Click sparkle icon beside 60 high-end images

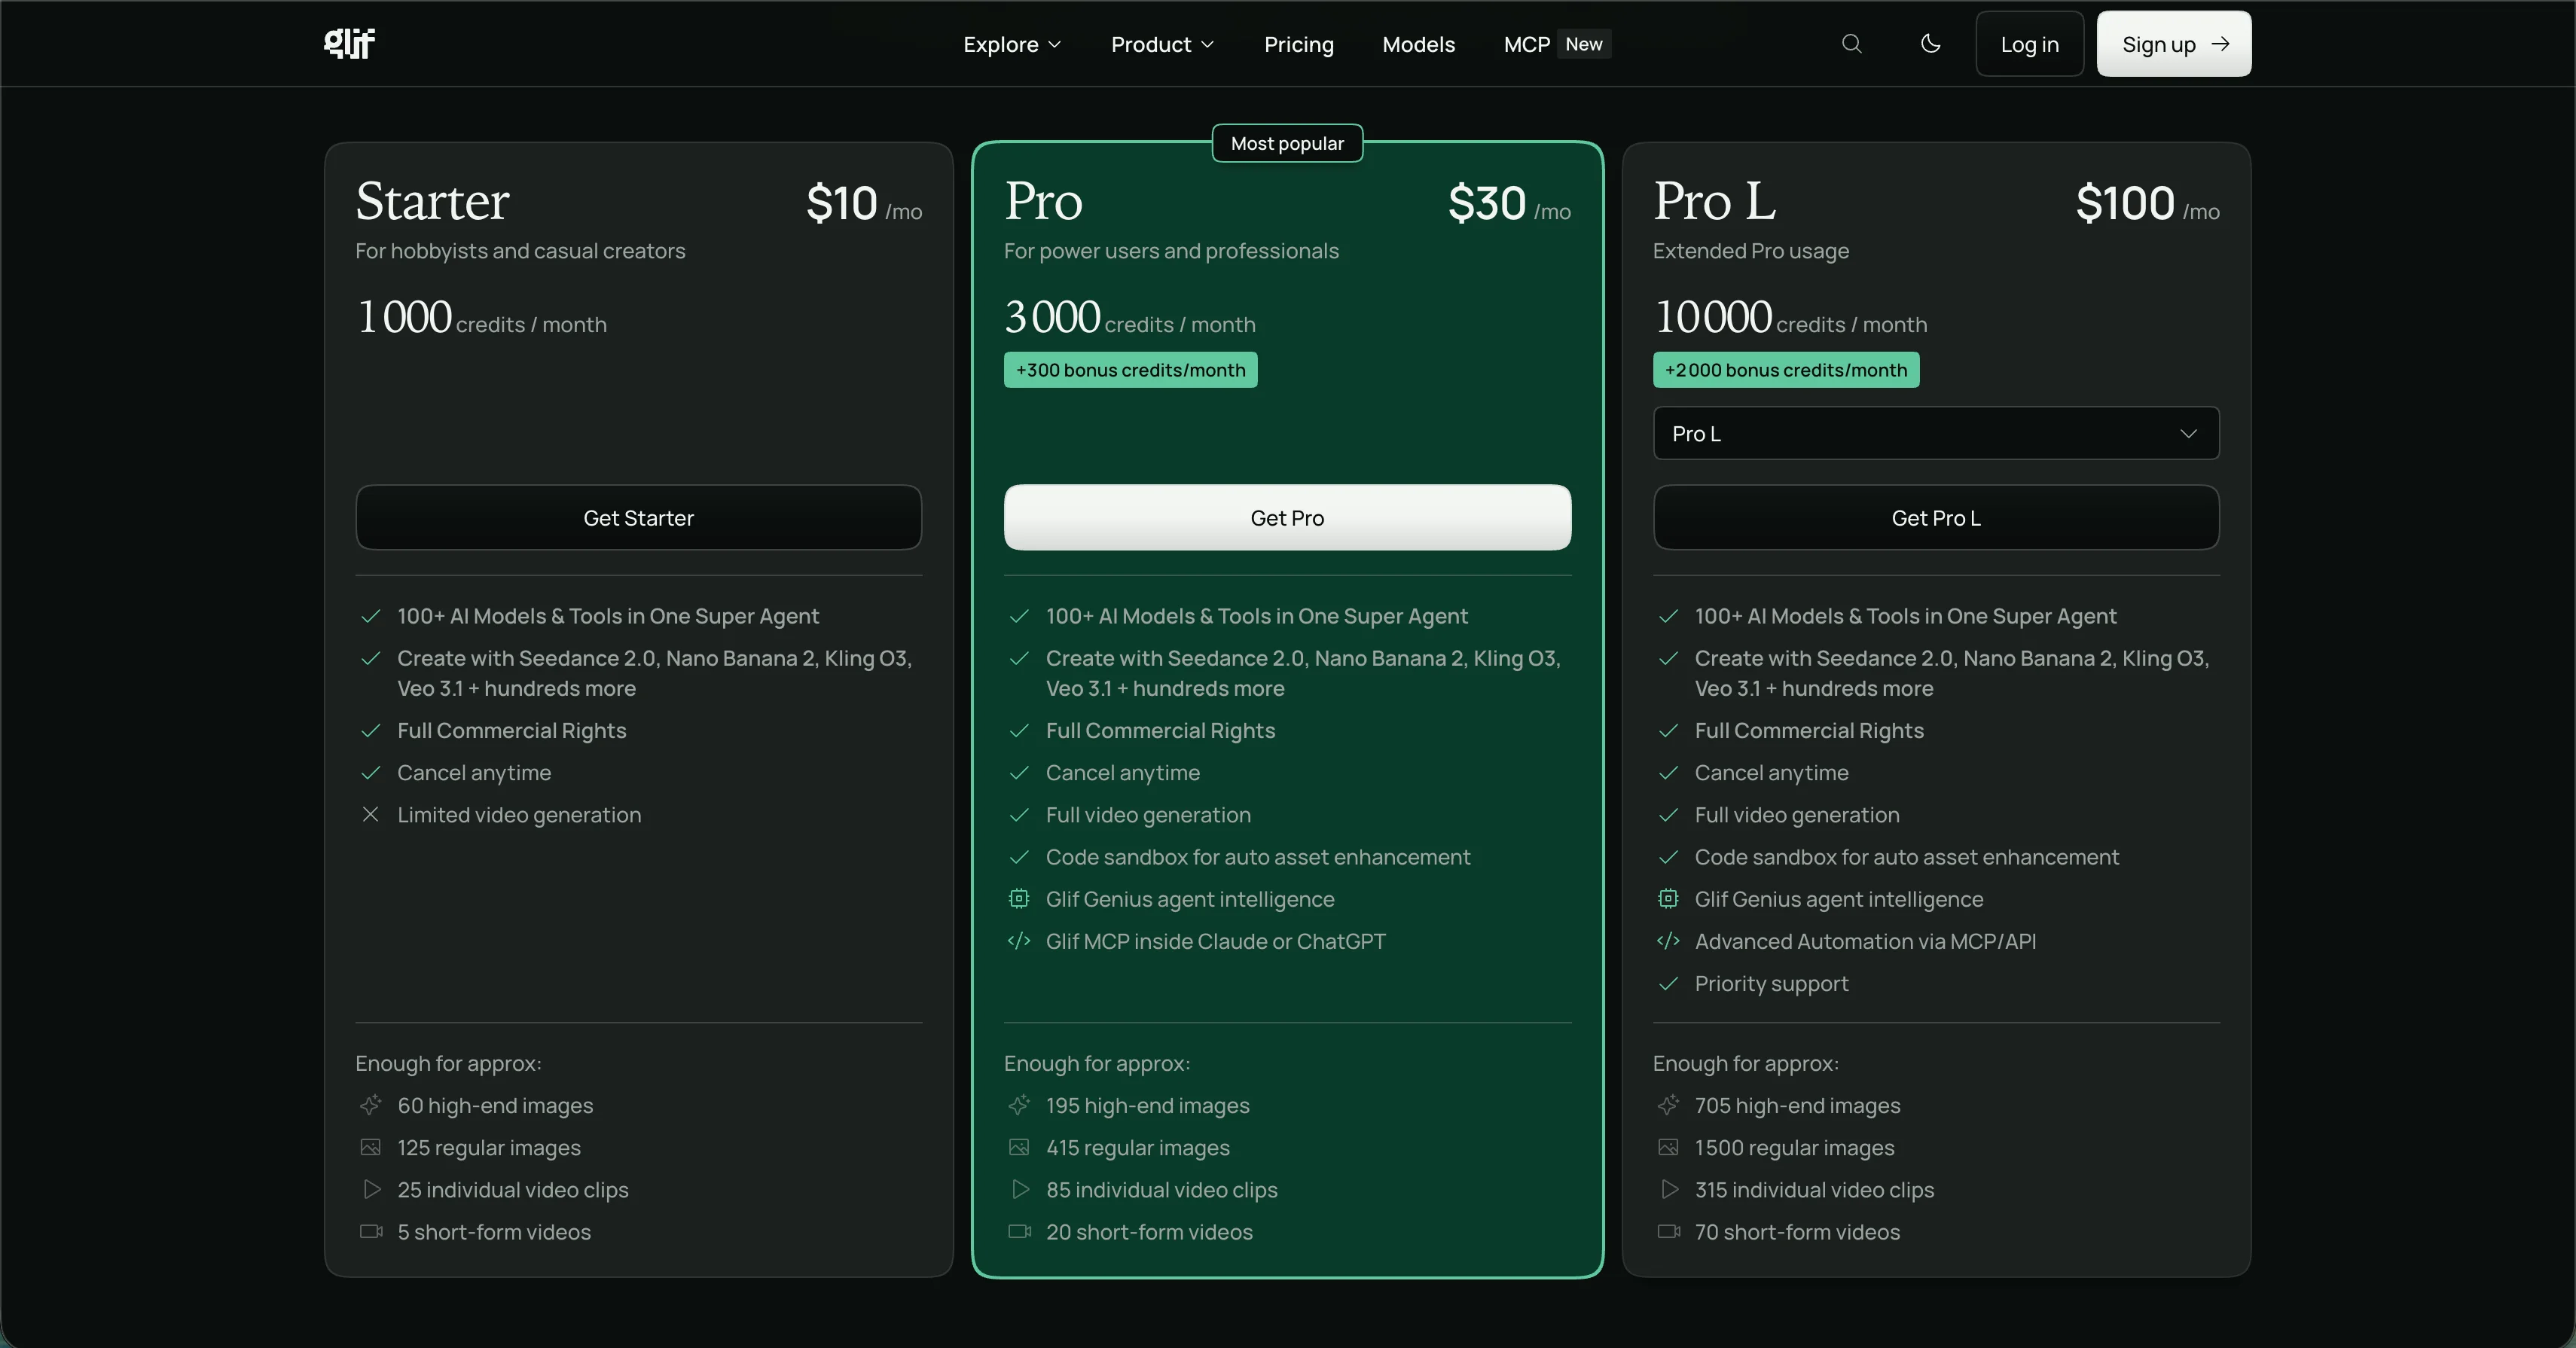370,1105
